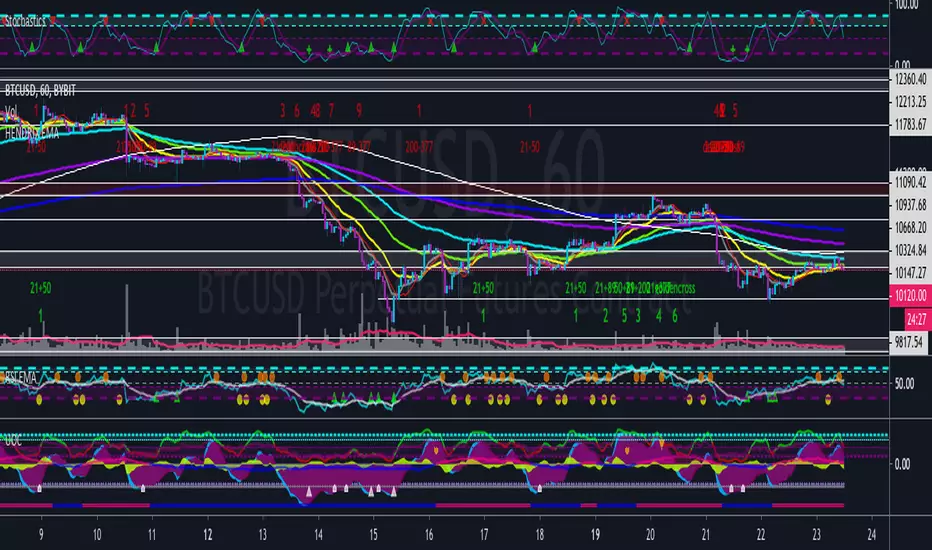
Task: Click the 11783.67 price level label
Action: pyautogui.click(x=911, y=124)
